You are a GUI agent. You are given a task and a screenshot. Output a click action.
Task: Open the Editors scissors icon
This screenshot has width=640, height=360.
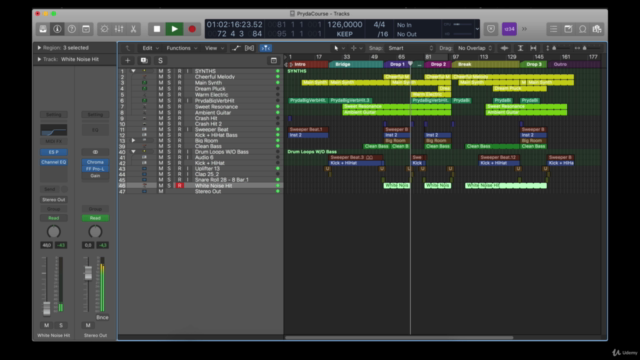click(133, 29)
